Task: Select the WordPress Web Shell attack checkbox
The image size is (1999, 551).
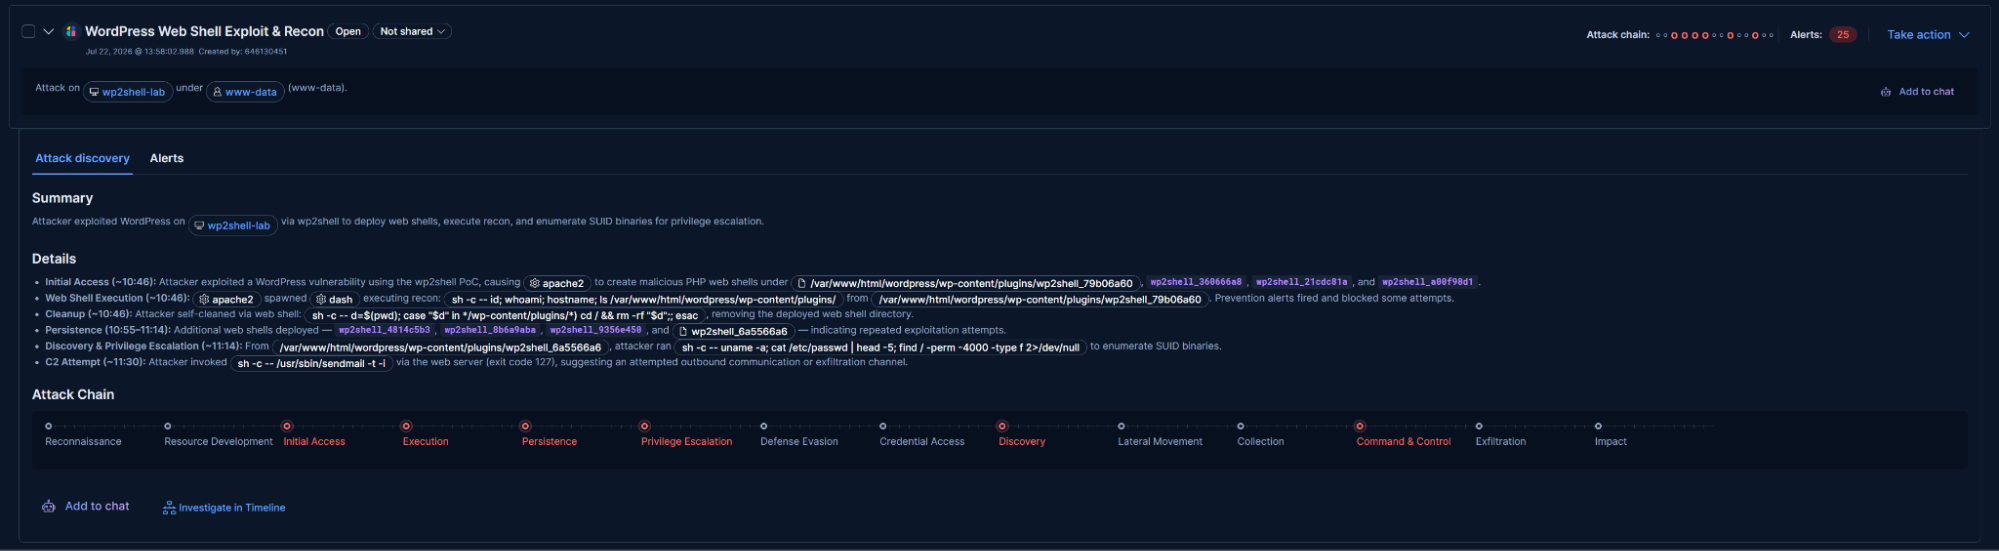Action: tap(28, 31)
